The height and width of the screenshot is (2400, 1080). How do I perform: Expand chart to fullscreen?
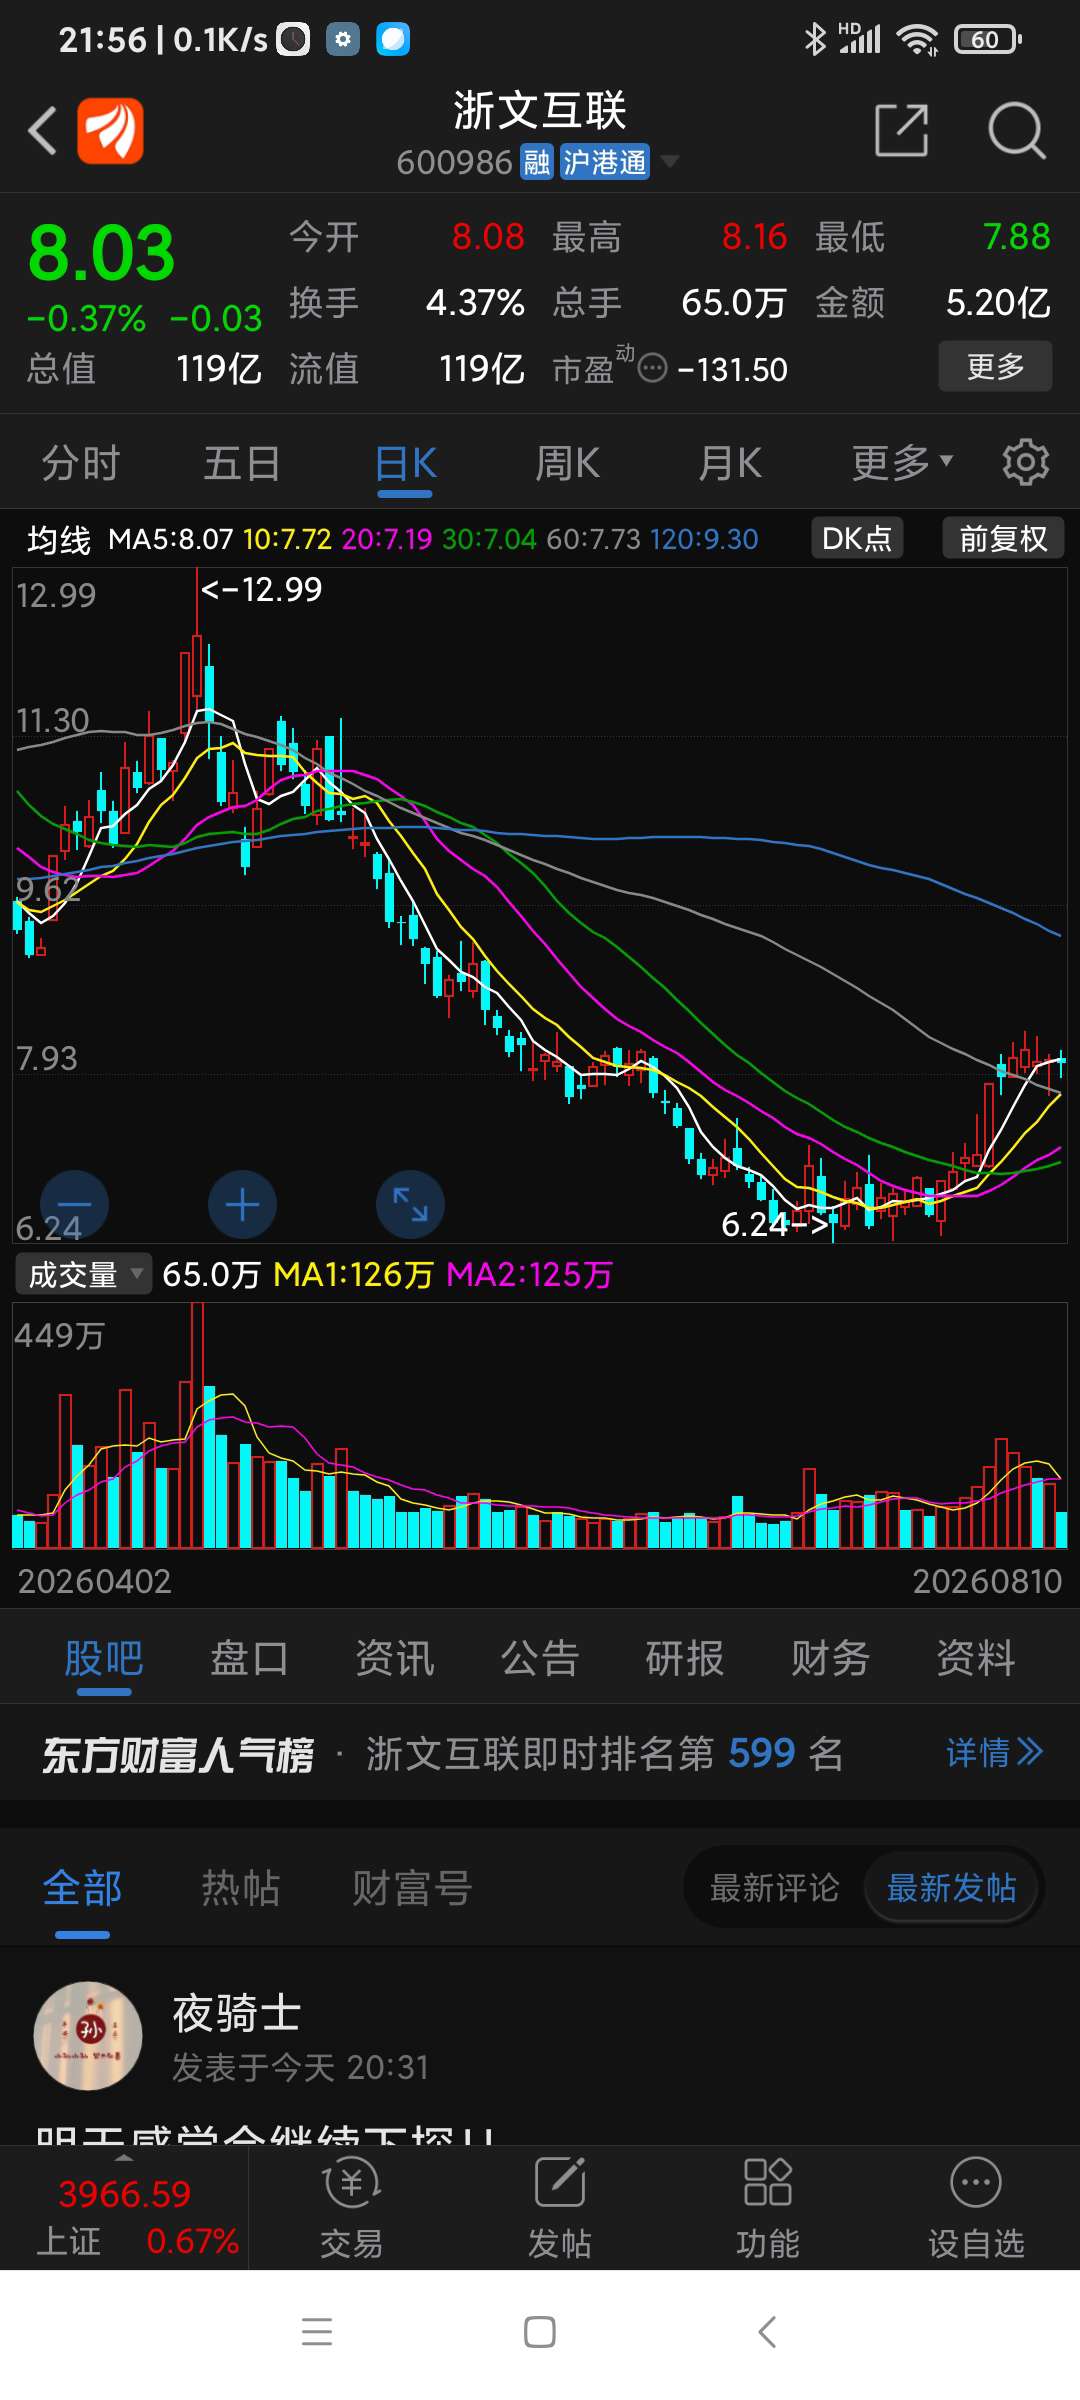coord(410,1204)
